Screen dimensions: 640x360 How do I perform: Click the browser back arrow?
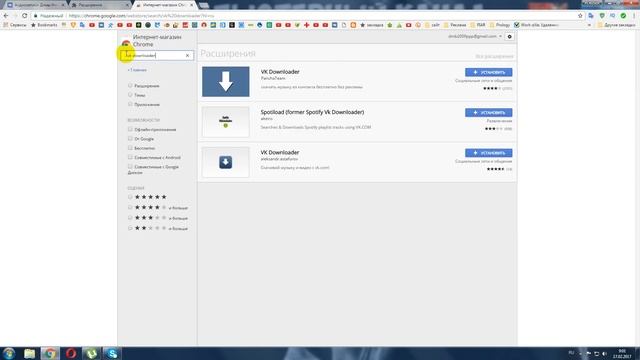(x=6, y=16)
